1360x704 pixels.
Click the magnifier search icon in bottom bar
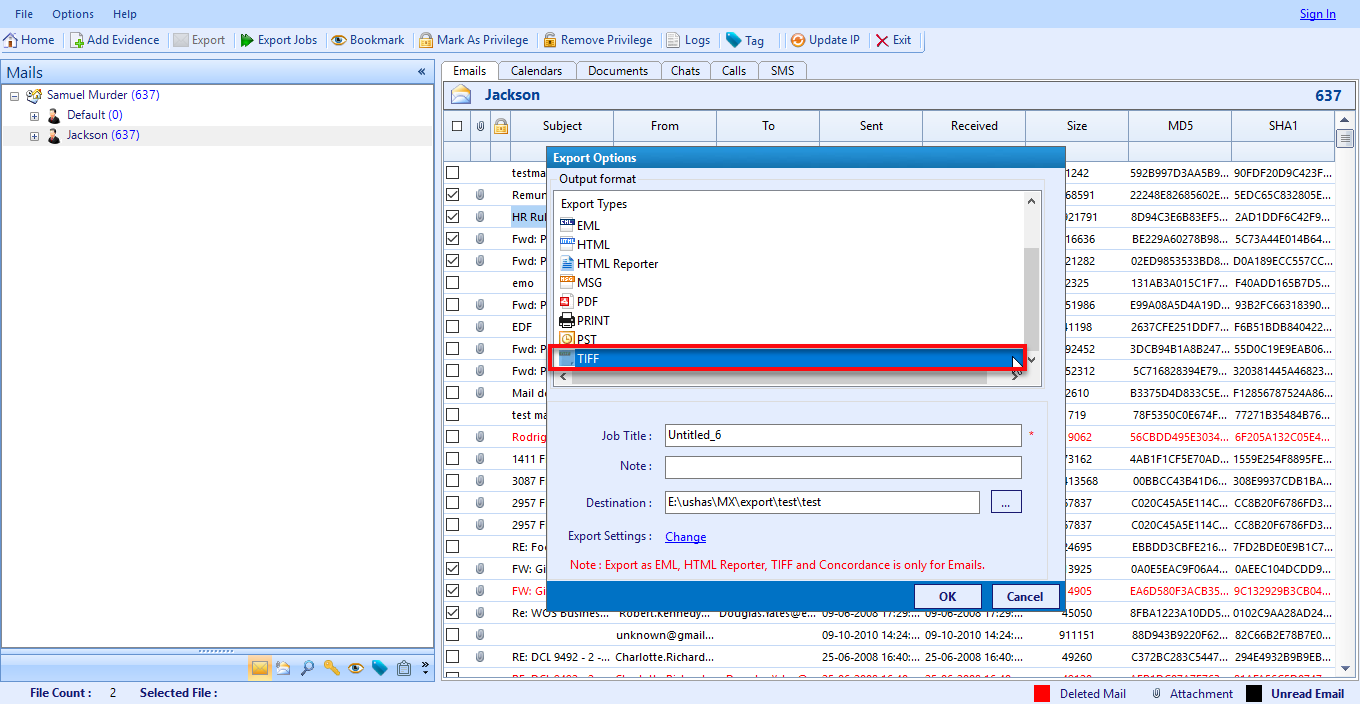pos(308,668)
